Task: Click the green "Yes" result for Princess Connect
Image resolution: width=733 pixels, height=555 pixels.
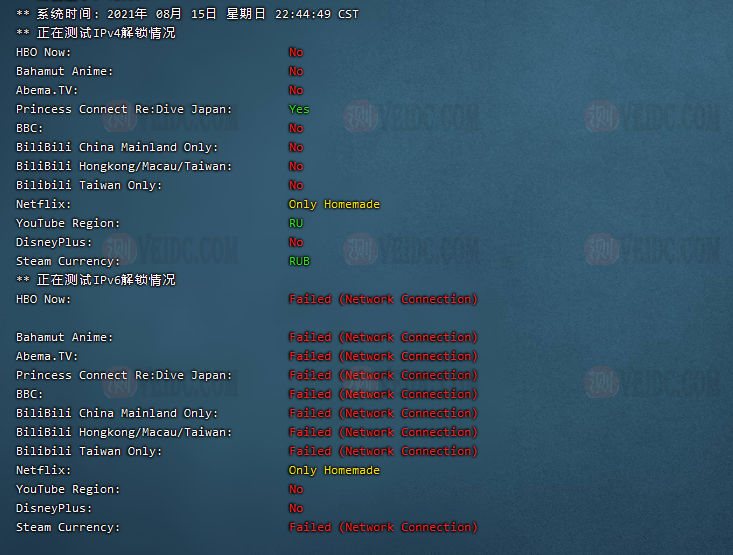Action: pos(299,109)
